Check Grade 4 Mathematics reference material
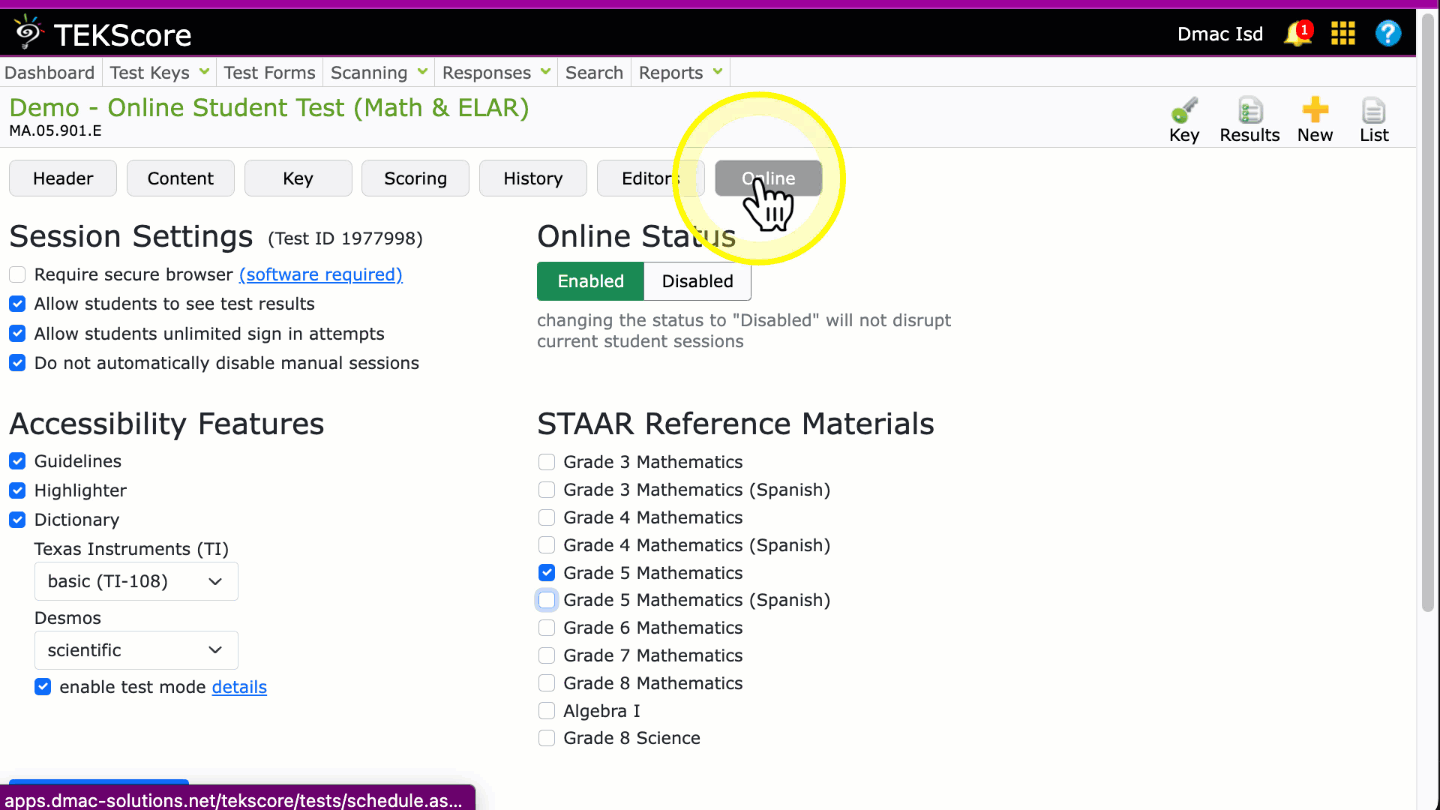 click(x=546, y=518)
